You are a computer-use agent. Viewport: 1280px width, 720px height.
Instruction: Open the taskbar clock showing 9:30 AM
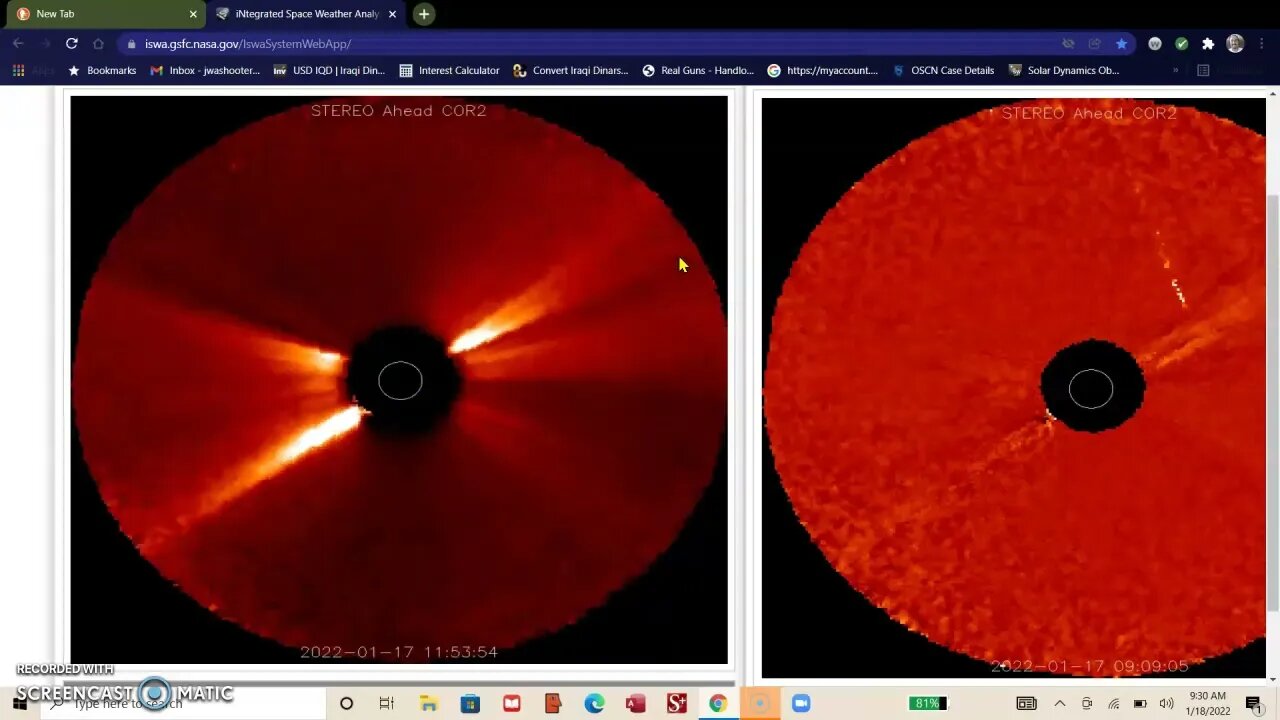[1208, 704]
